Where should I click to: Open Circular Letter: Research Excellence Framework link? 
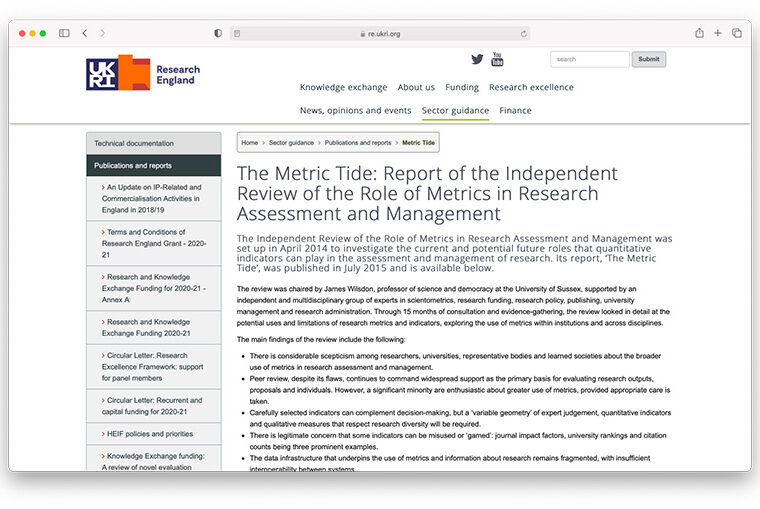coord(152,367)
